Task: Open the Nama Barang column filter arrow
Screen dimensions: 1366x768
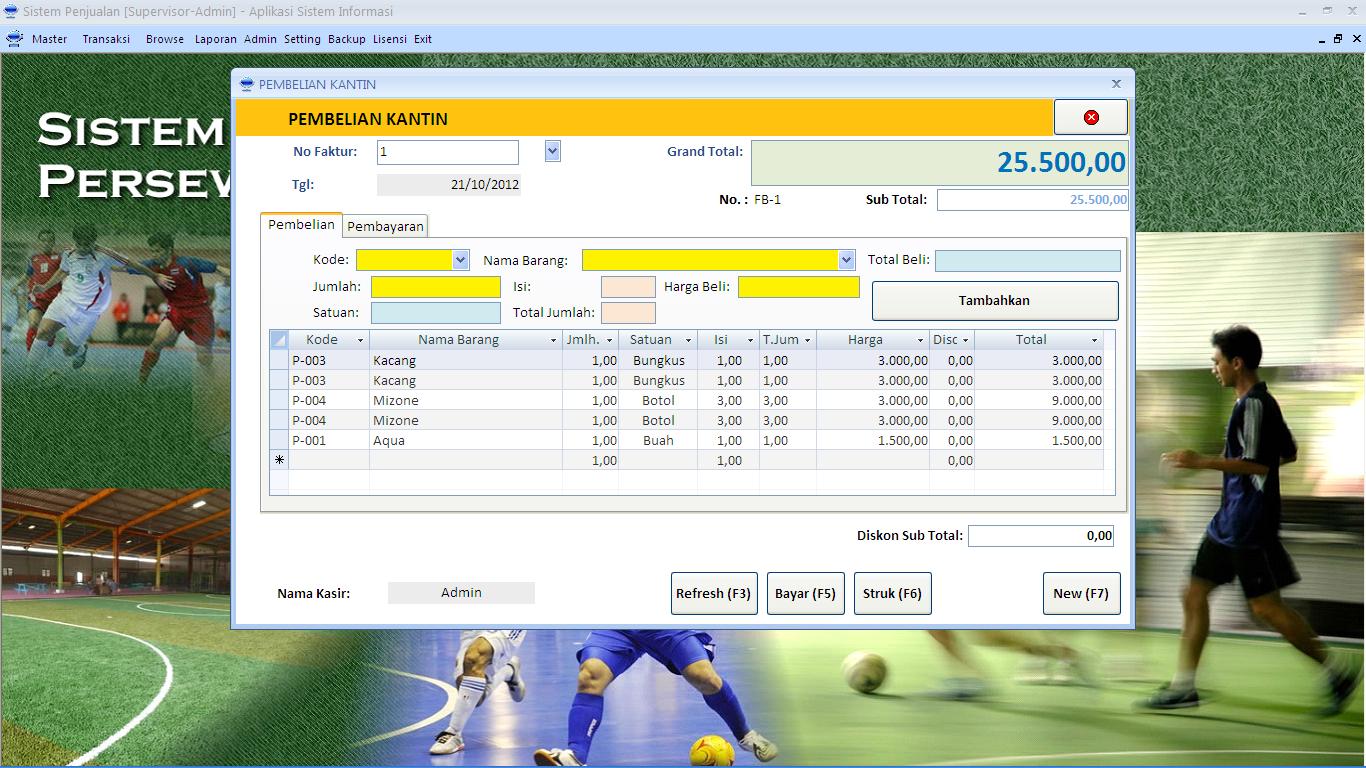Action: point(553,340)
